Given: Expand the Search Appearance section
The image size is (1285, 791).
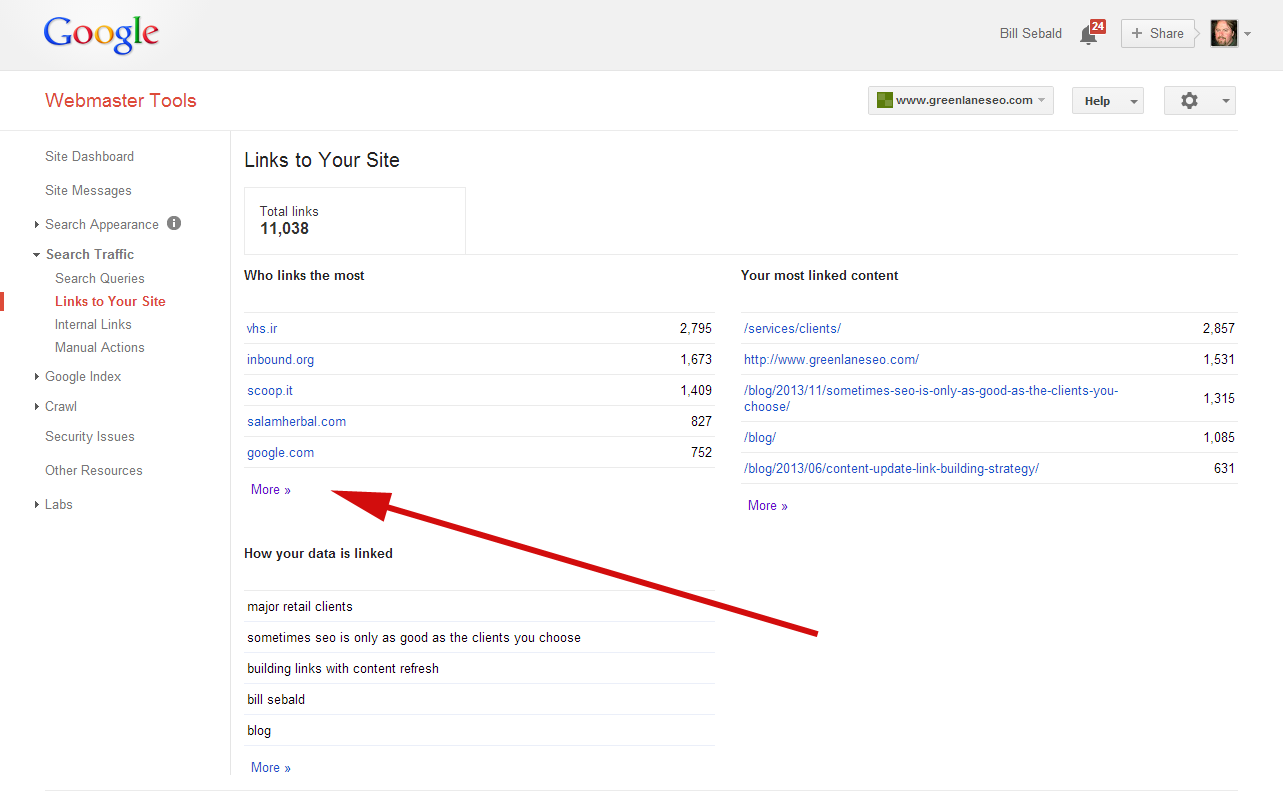Looking at the screenshot, I should coord(37,225).
